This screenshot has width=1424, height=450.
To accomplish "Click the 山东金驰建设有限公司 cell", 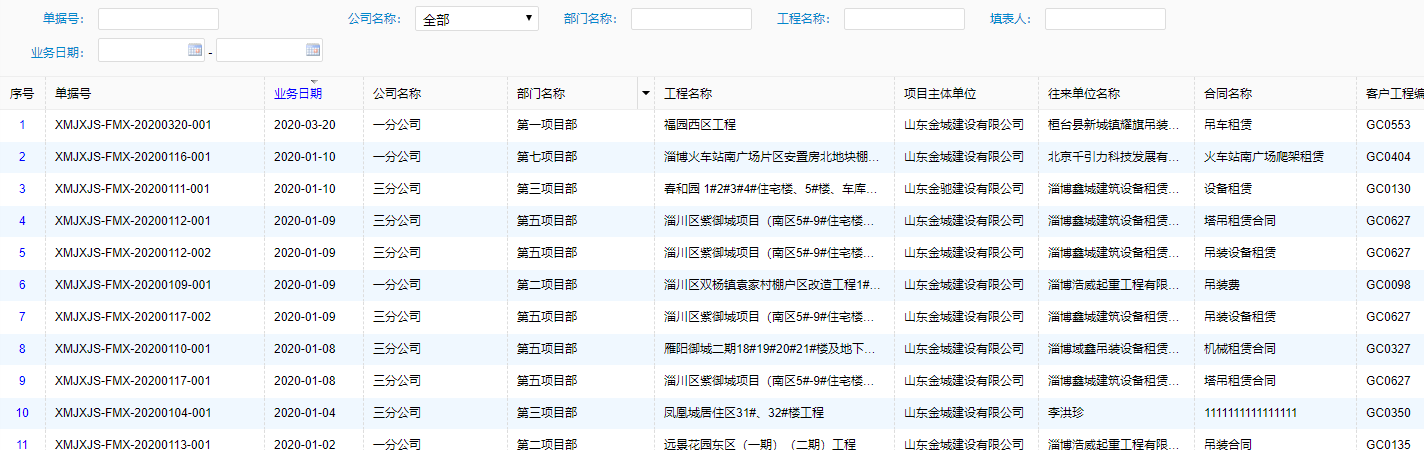I will [964, 189].
